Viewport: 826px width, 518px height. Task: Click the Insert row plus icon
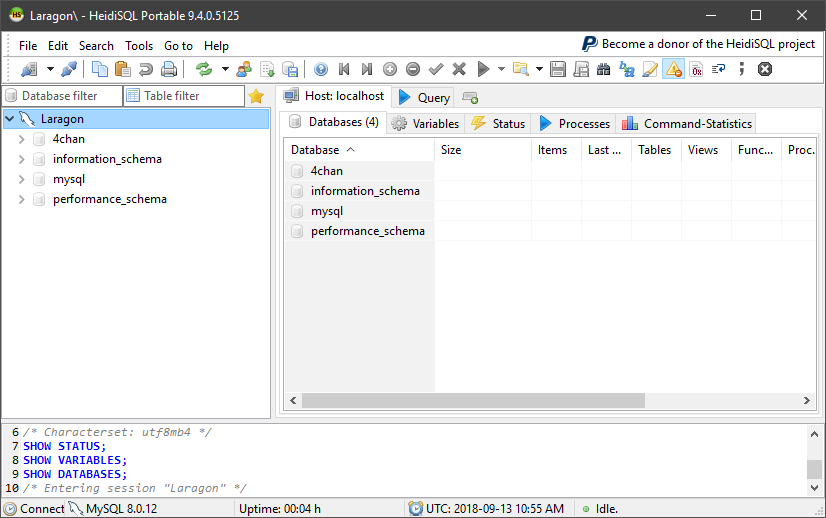390,69
